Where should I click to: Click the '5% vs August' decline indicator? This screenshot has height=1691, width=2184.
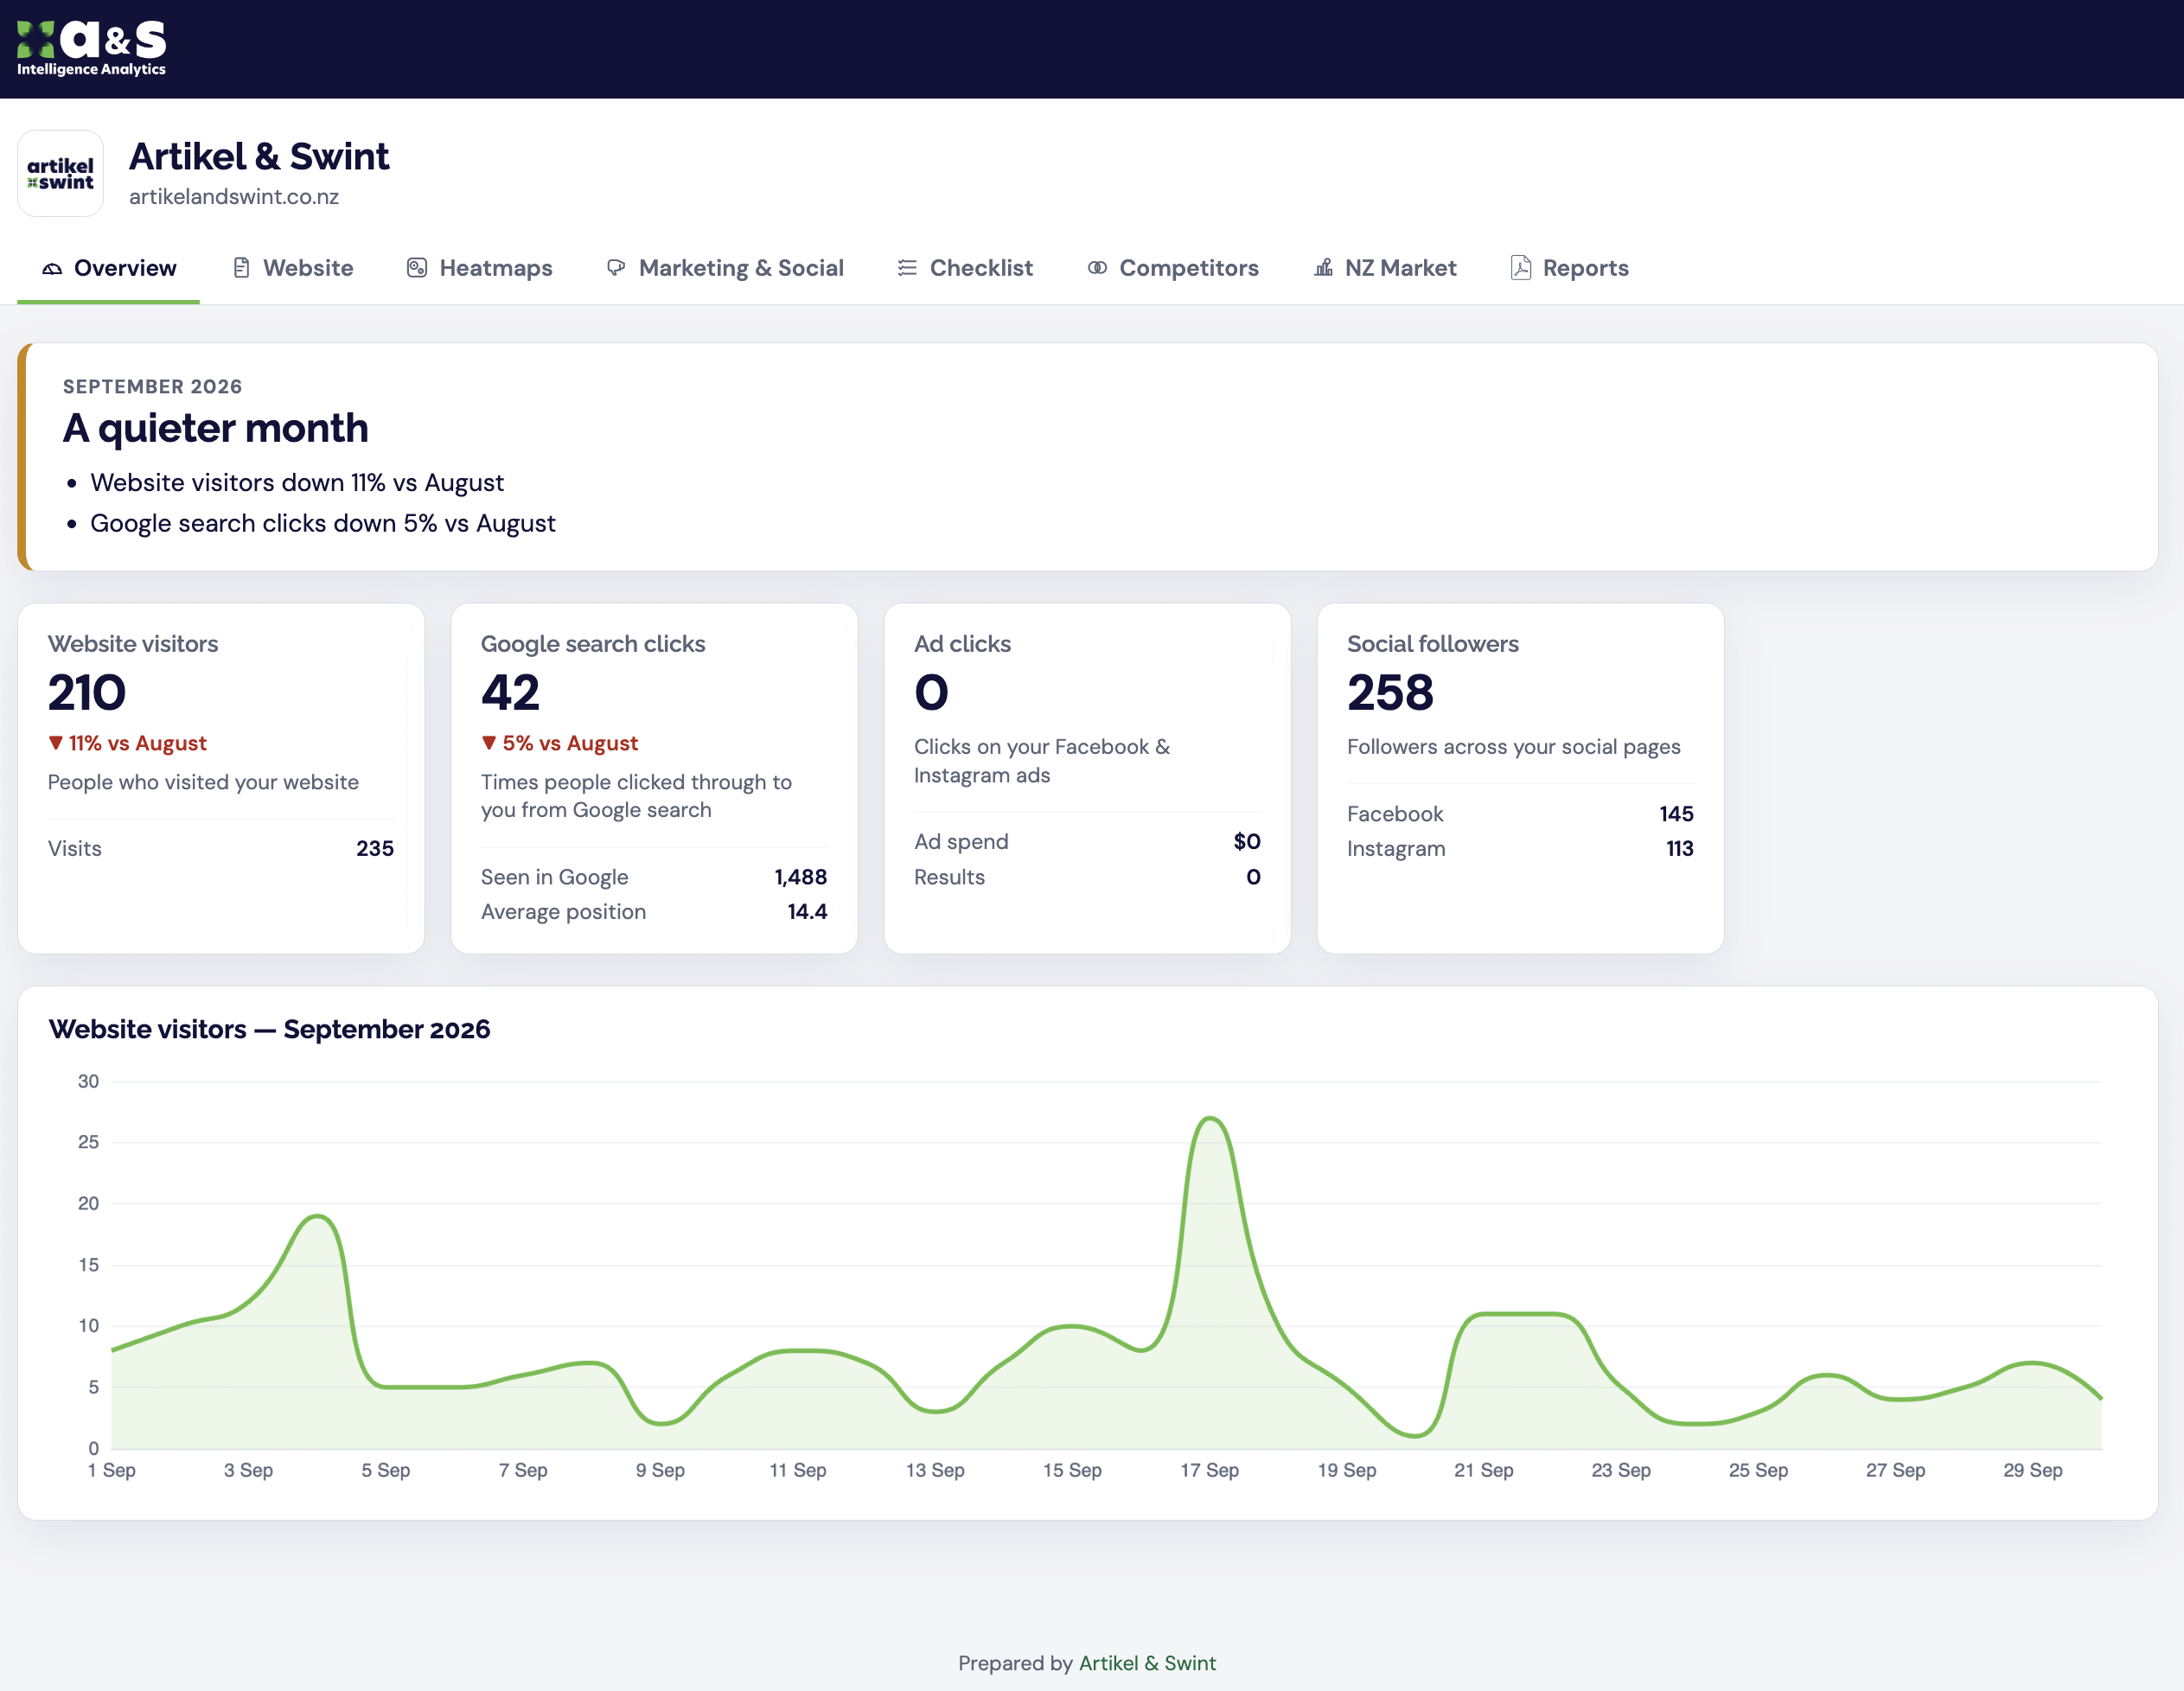(x=559, y=743)
